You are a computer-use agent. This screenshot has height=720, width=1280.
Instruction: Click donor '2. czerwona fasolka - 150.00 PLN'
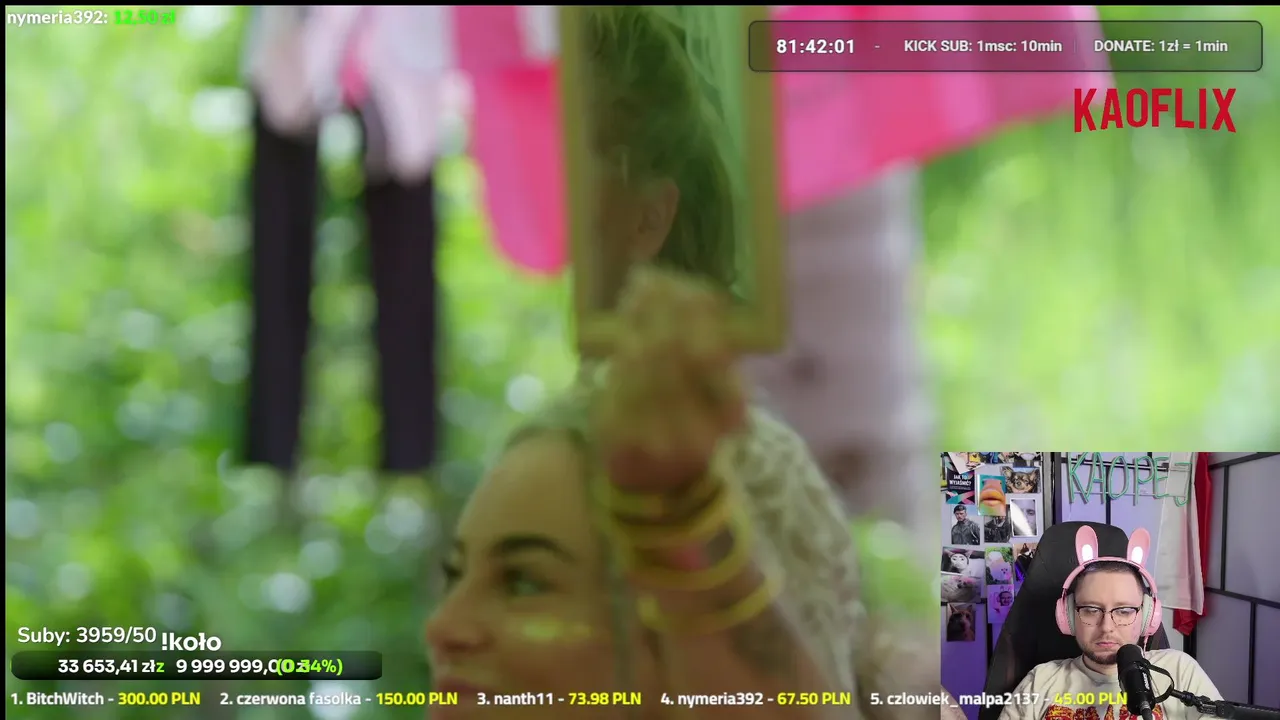click(338, 699)
